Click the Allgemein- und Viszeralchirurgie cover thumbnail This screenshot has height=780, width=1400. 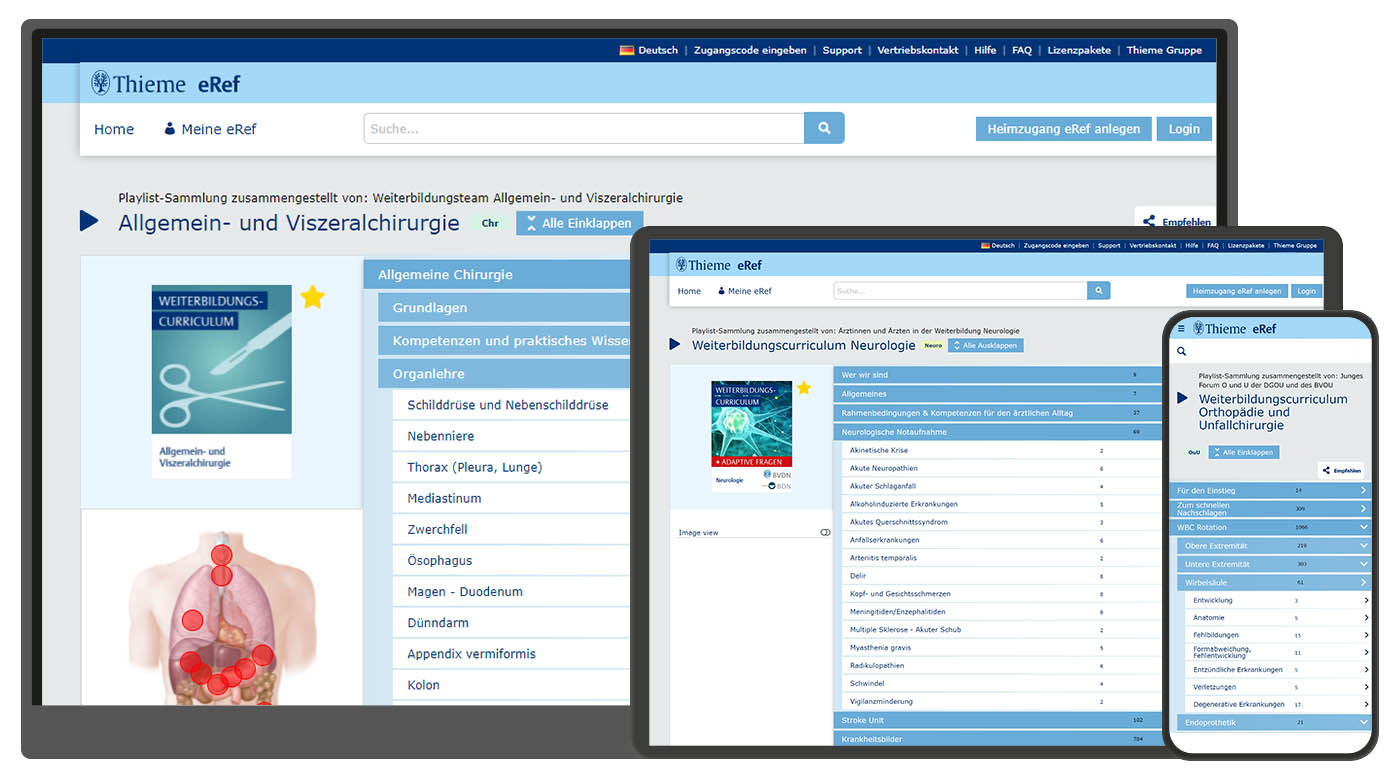pos(222,380)
